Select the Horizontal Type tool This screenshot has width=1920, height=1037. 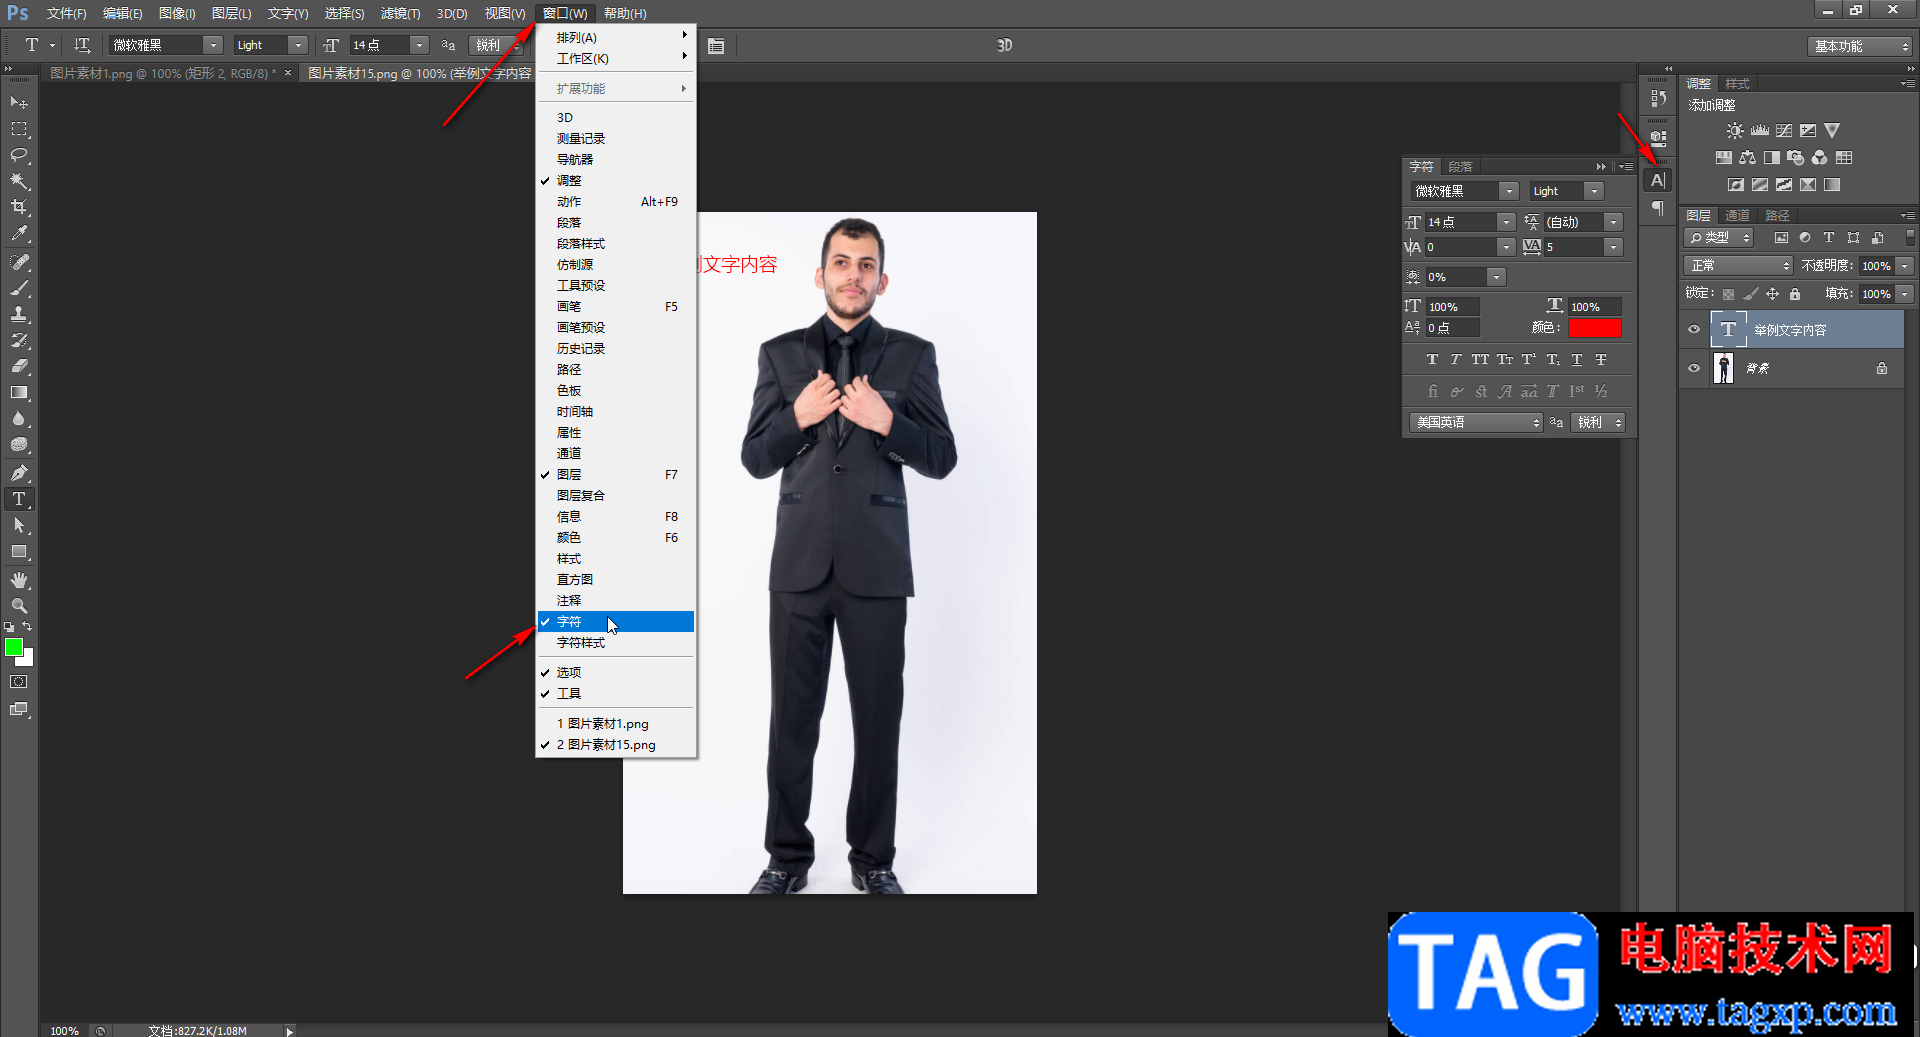19,499
